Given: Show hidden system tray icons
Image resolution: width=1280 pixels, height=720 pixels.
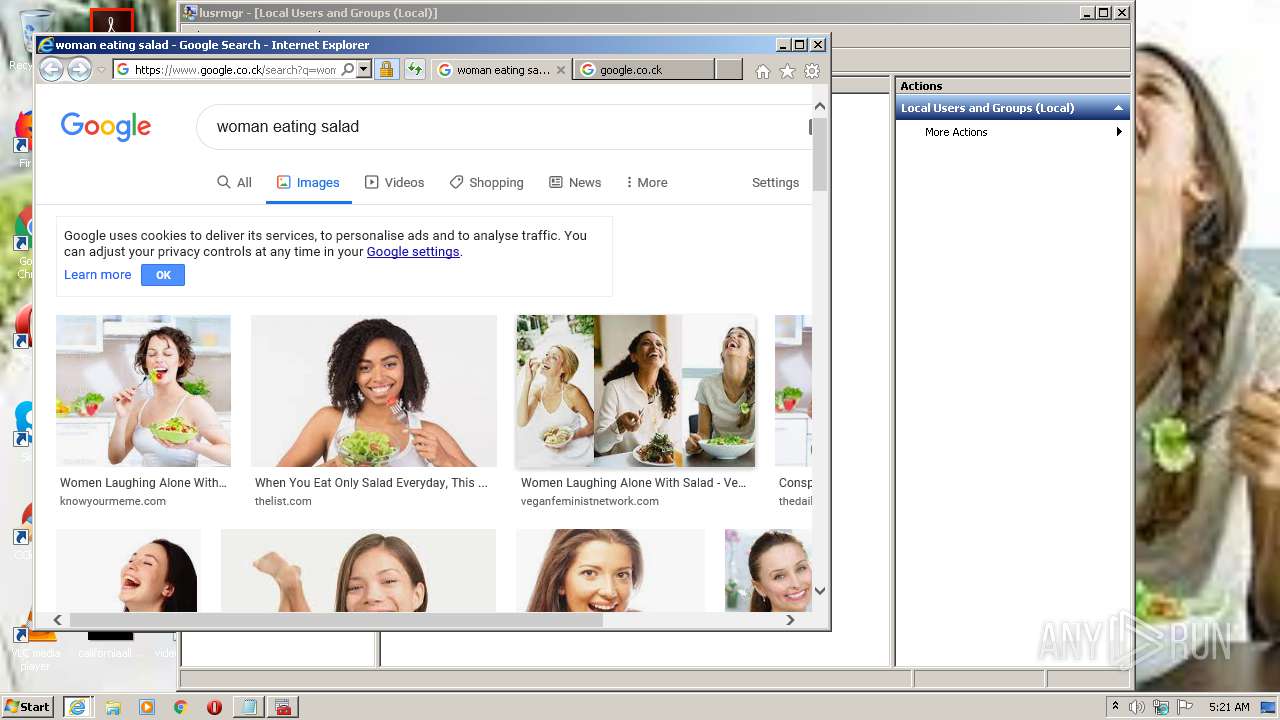Looking at the screenshot, I should (1115, 707).
